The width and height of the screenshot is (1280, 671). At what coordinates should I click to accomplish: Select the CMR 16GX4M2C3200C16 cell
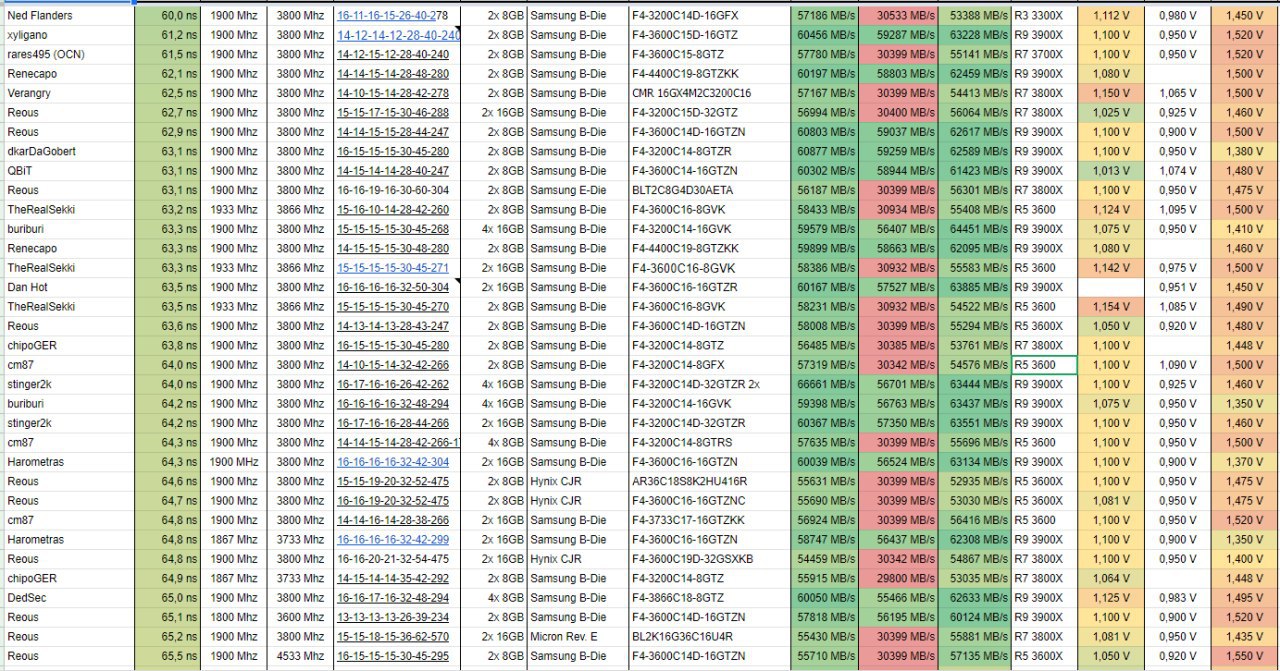[x=710, y=94]
